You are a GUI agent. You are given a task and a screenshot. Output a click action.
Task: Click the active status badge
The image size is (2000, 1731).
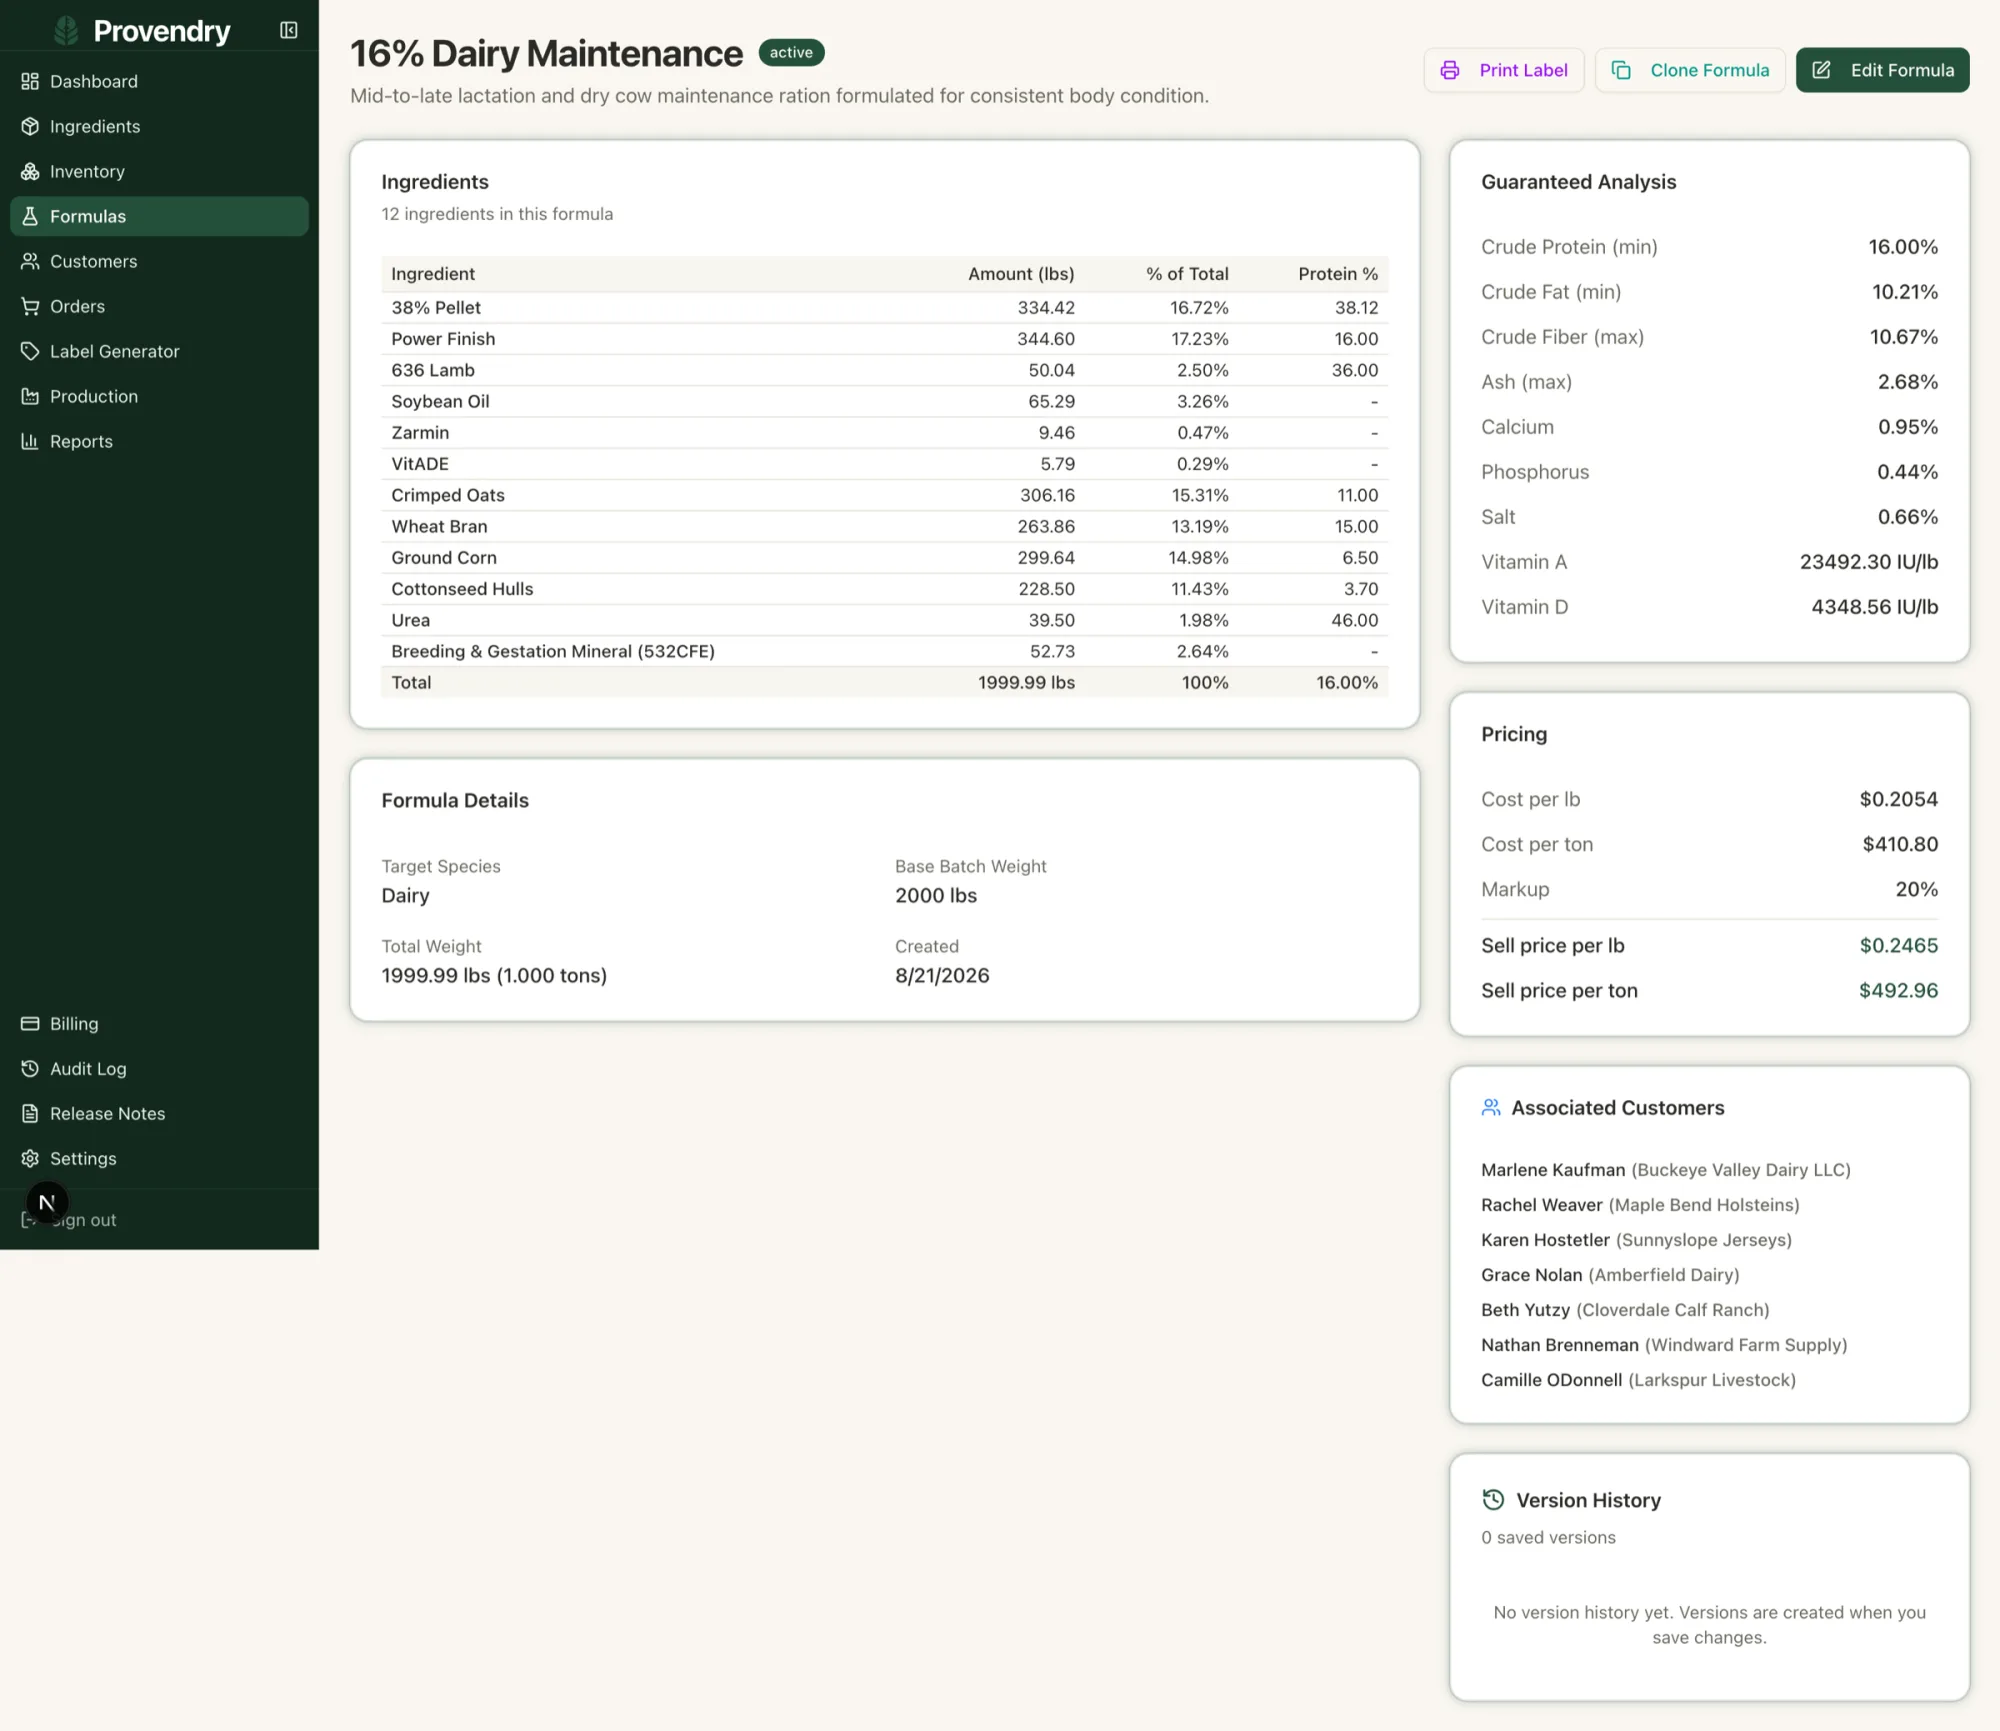(791, 53)
